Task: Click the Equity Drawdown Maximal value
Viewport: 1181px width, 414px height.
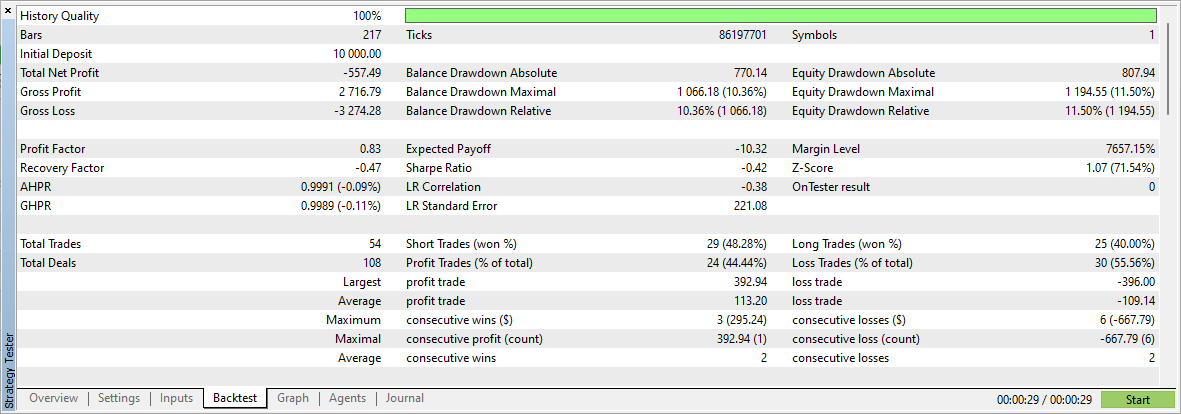Action: pos(1109,92)
